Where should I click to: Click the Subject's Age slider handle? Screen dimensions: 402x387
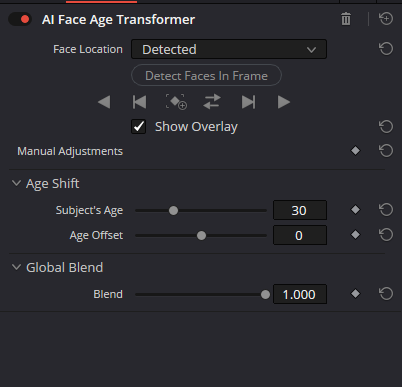click(x=173, y=210)
